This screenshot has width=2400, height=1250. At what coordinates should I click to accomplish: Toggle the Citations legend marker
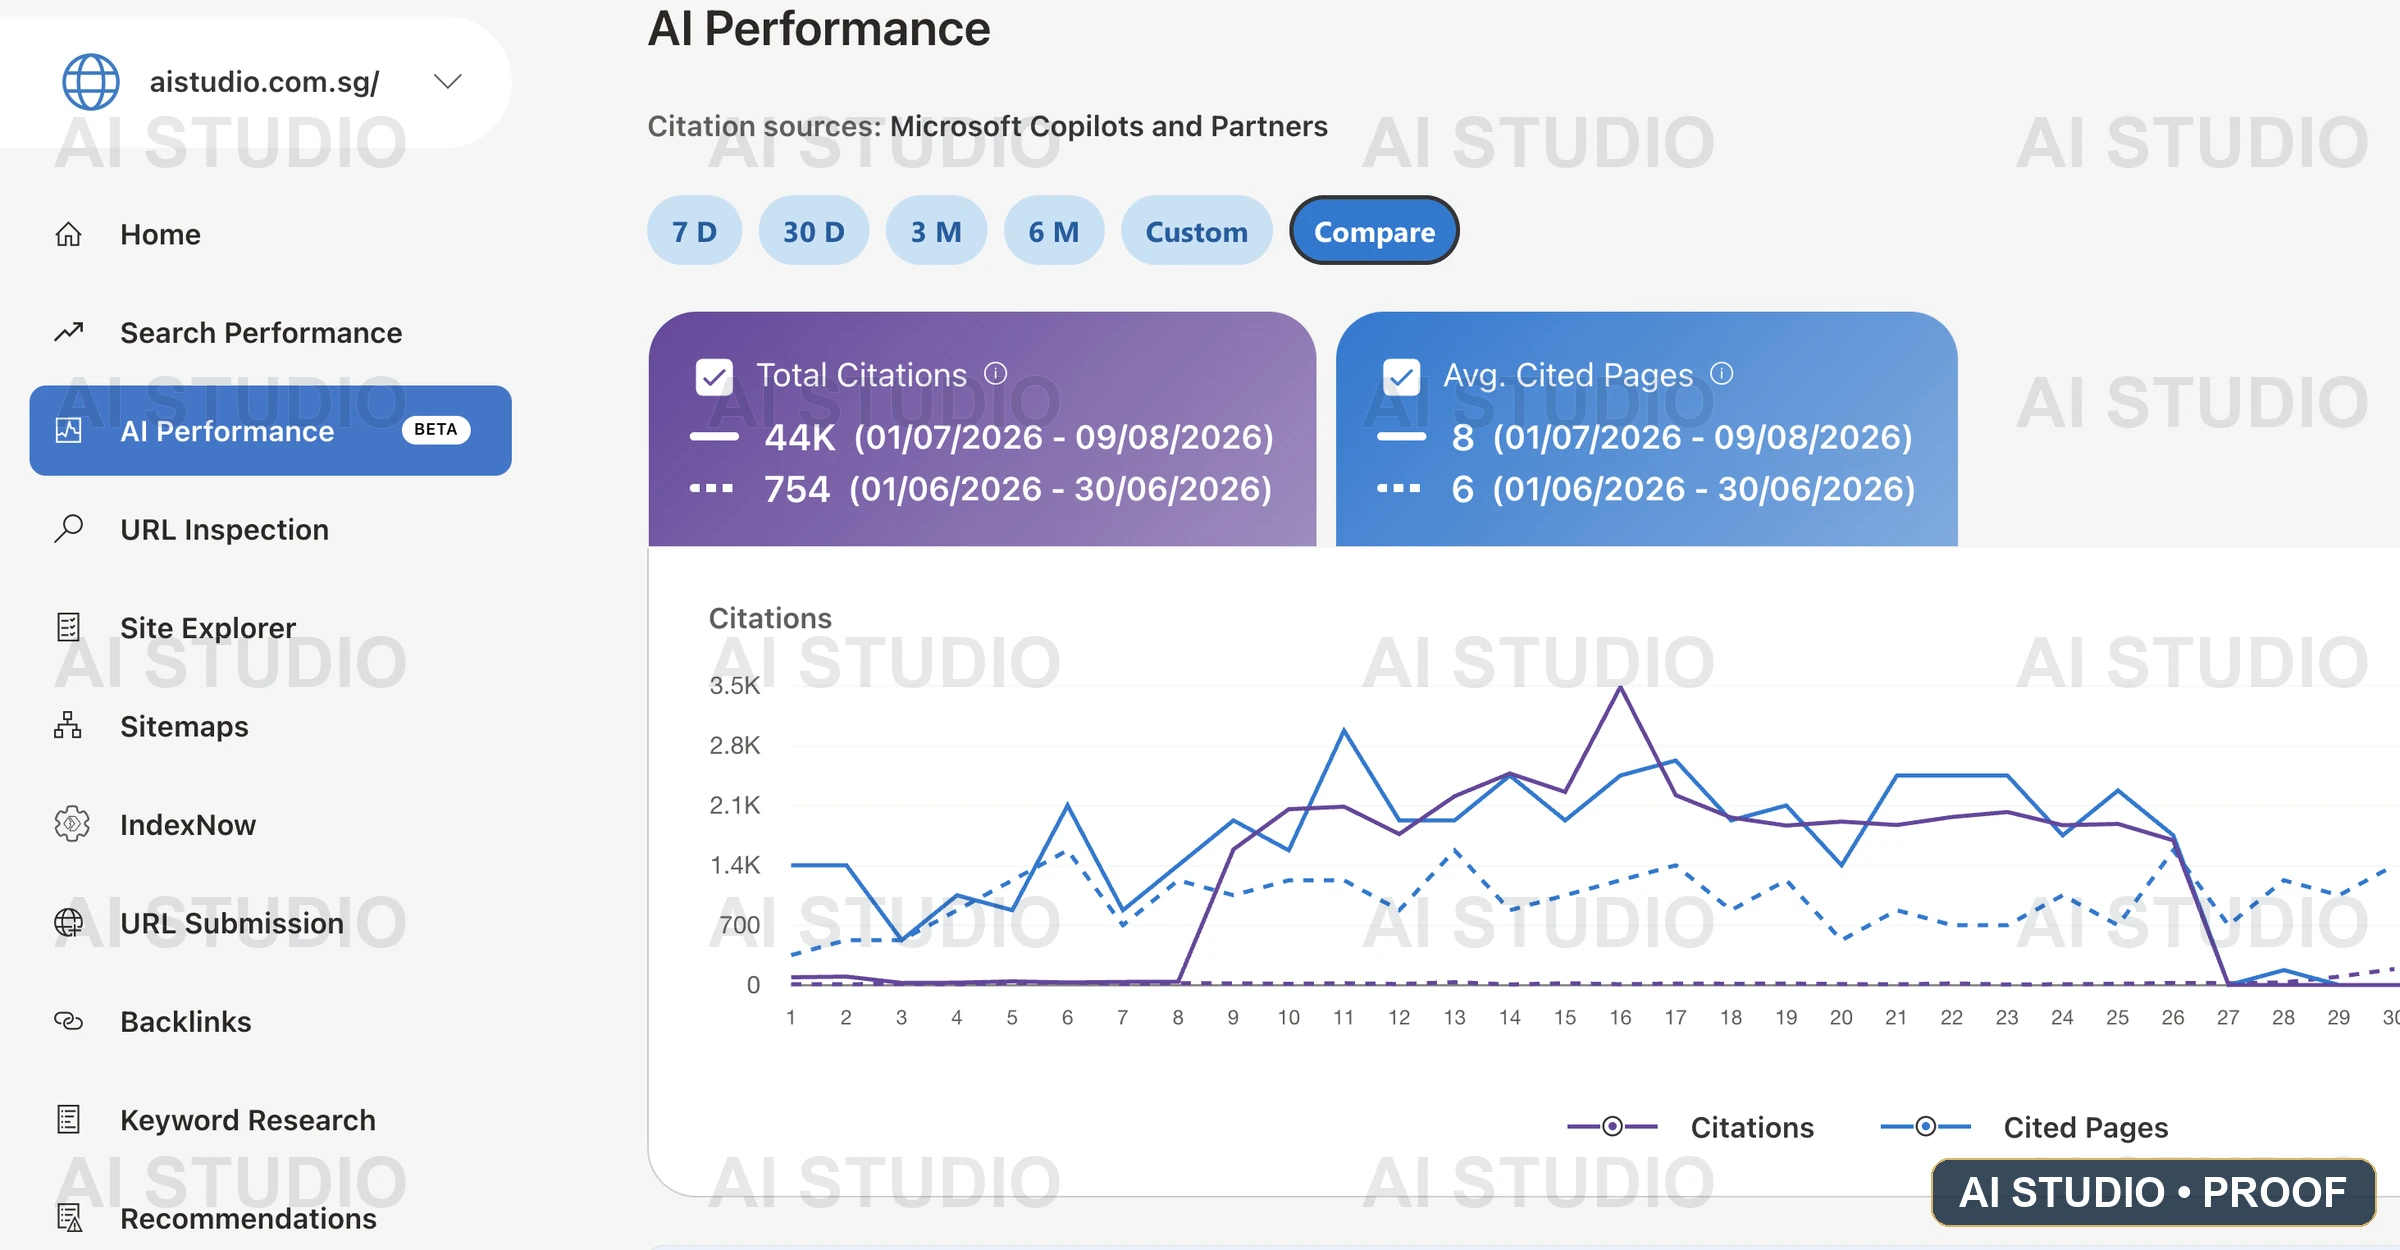(x=1612, y=1126)
